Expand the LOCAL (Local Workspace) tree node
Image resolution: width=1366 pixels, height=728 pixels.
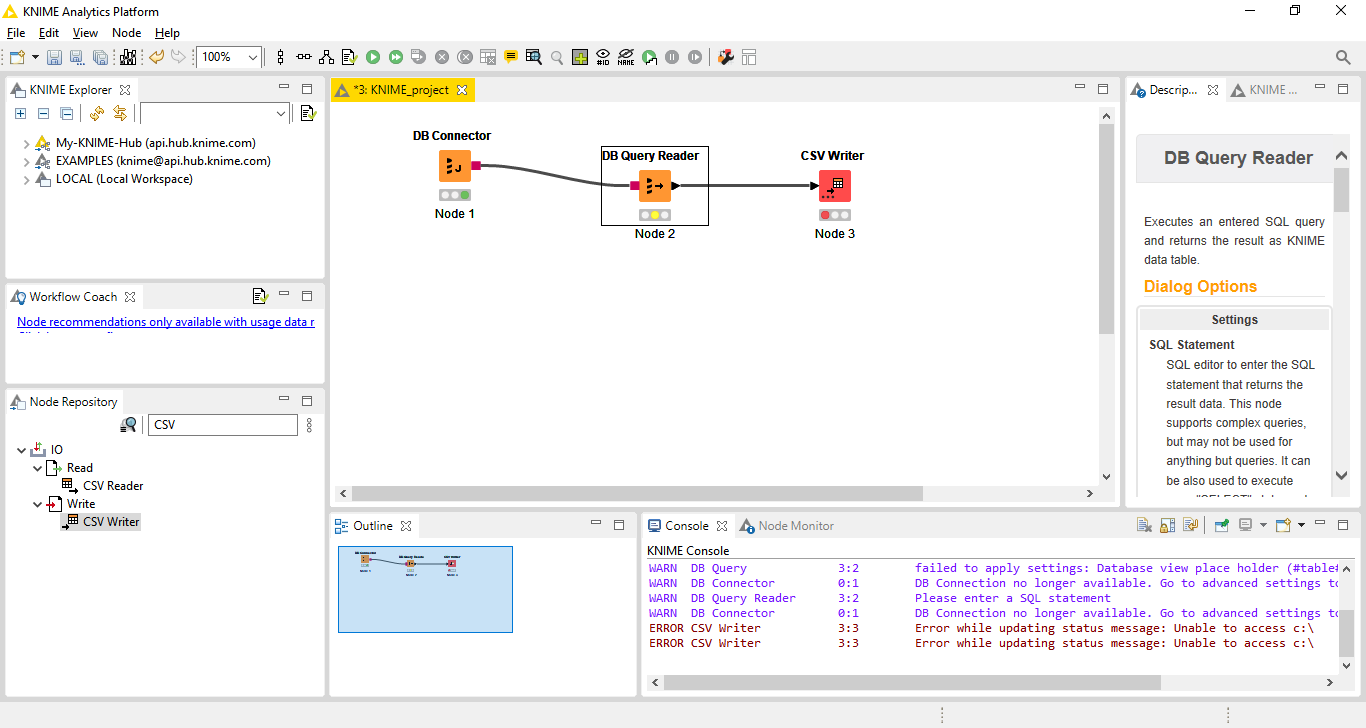pyautogui.click(x=26, y=180)
